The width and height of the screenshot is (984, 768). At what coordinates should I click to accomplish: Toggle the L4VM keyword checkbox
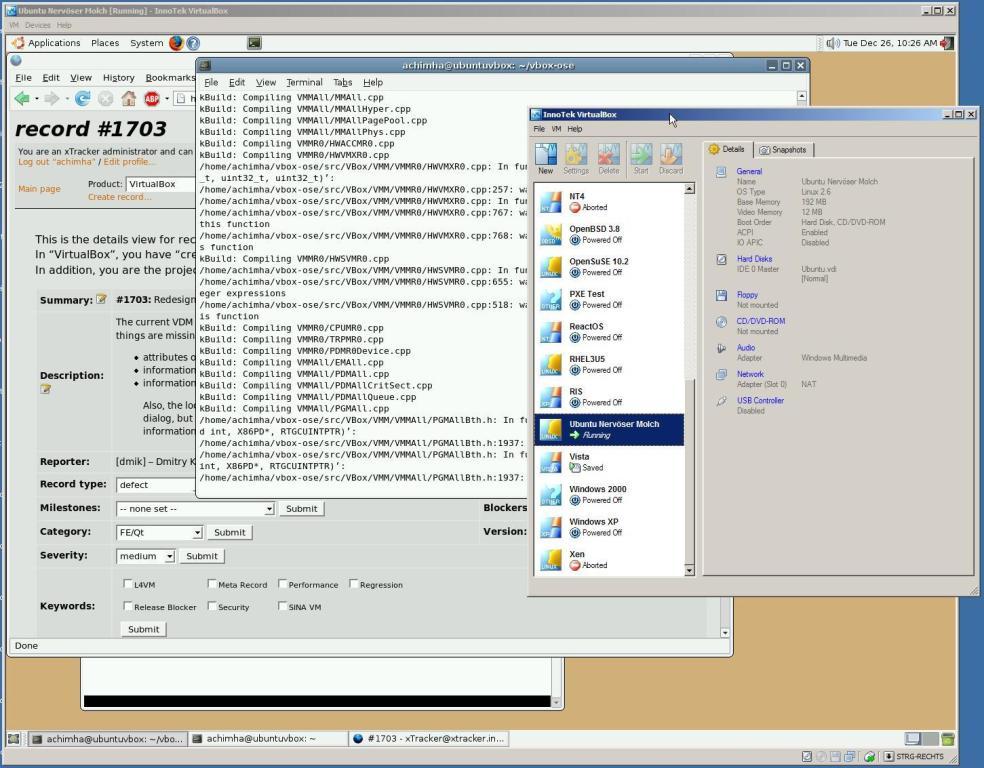[128, 584]
